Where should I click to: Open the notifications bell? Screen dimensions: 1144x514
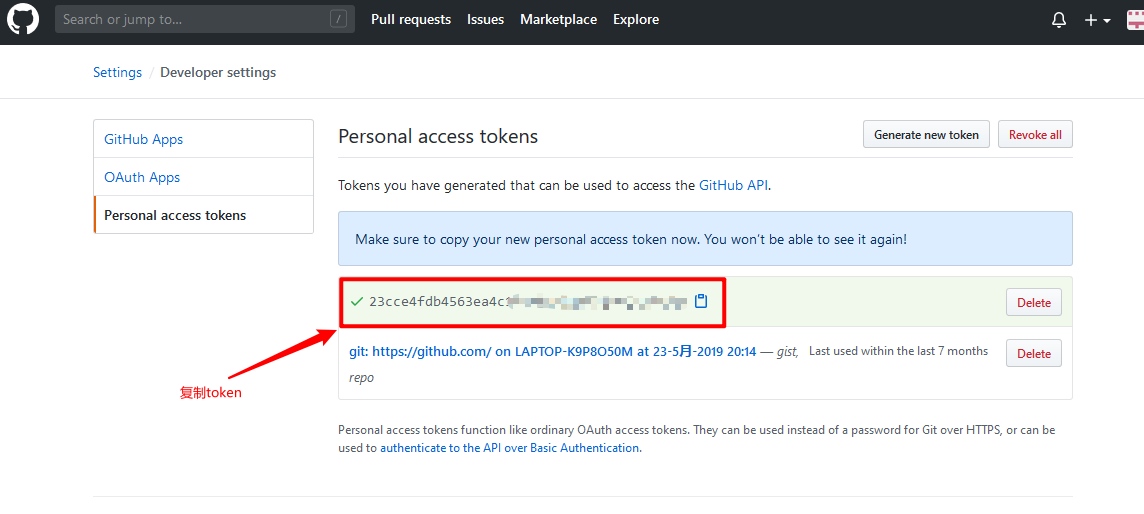[1059, 20]
